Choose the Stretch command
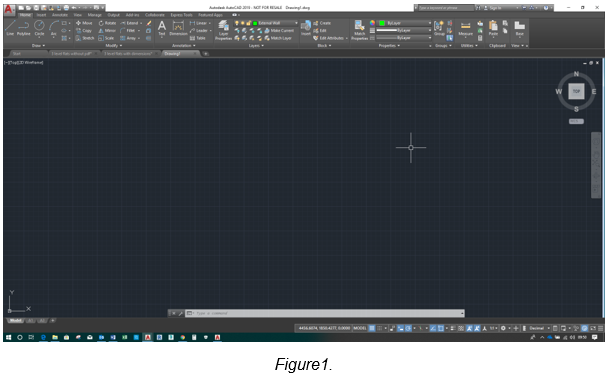The image size is (608, 376). click(85, 38)
